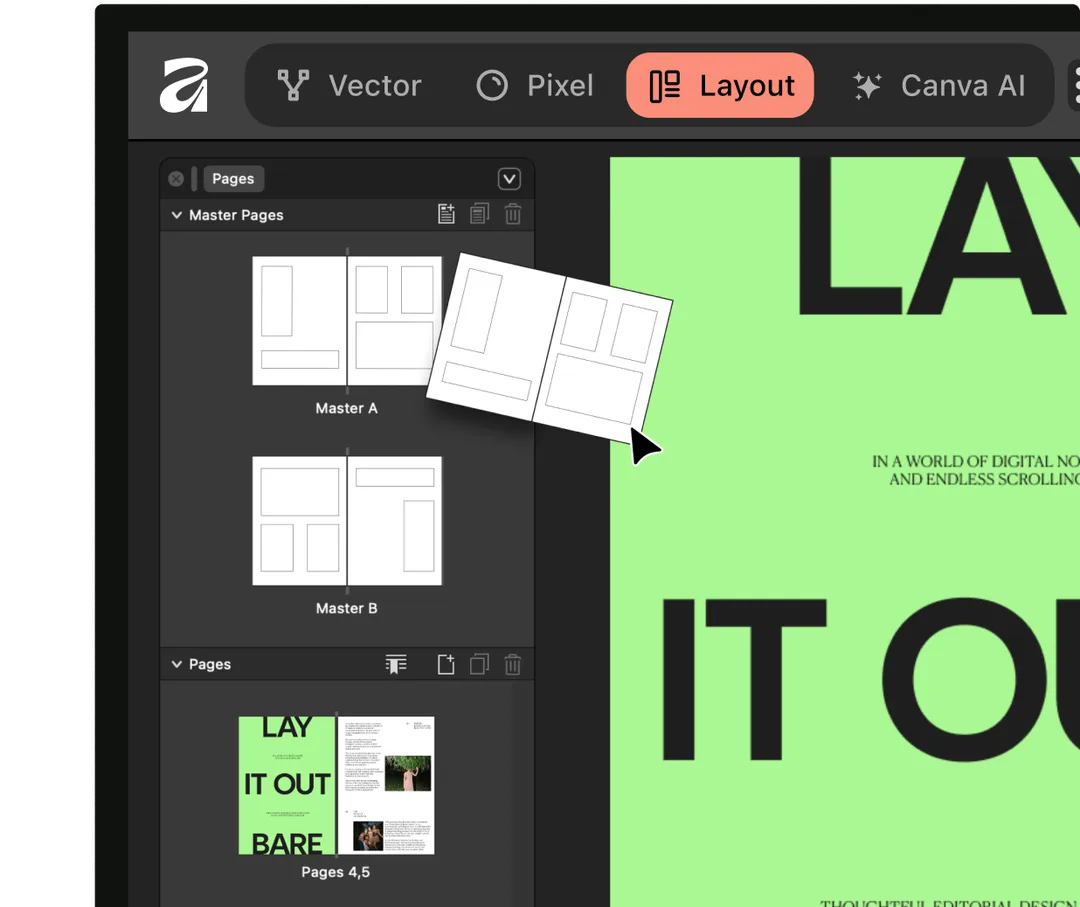The height and width of the screenshot is (907, 1080).
Task: Duplicate the selected master page
Action: [x=479, y=214]
